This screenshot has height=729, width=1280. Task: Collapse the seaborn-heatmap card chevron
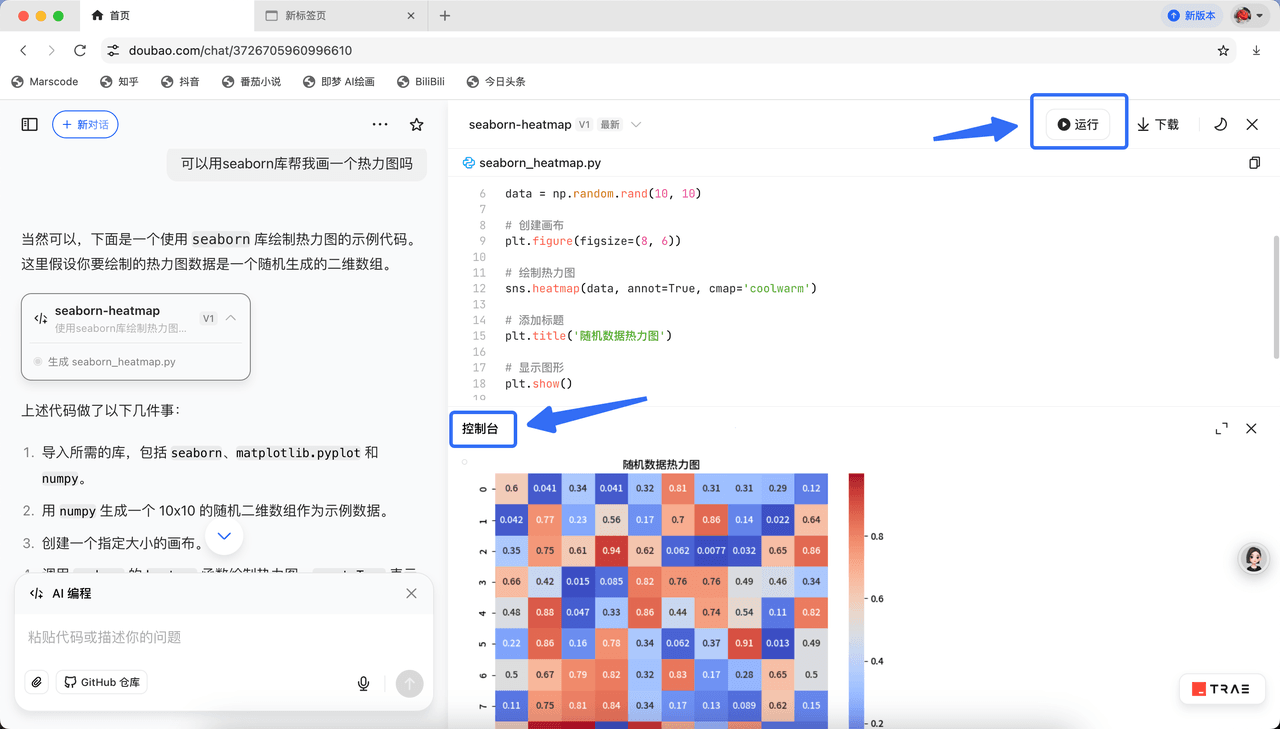pyautogui.click(x=231, y=318)
